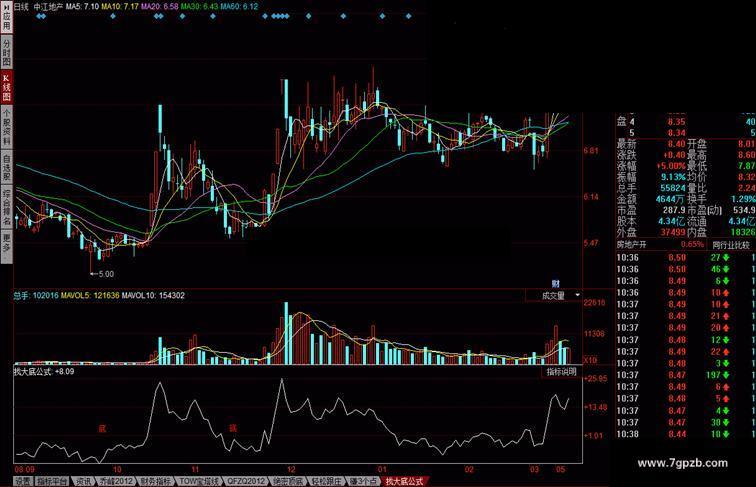Click date axis label 12
756x487 pixels.
[x=291, y=469]
